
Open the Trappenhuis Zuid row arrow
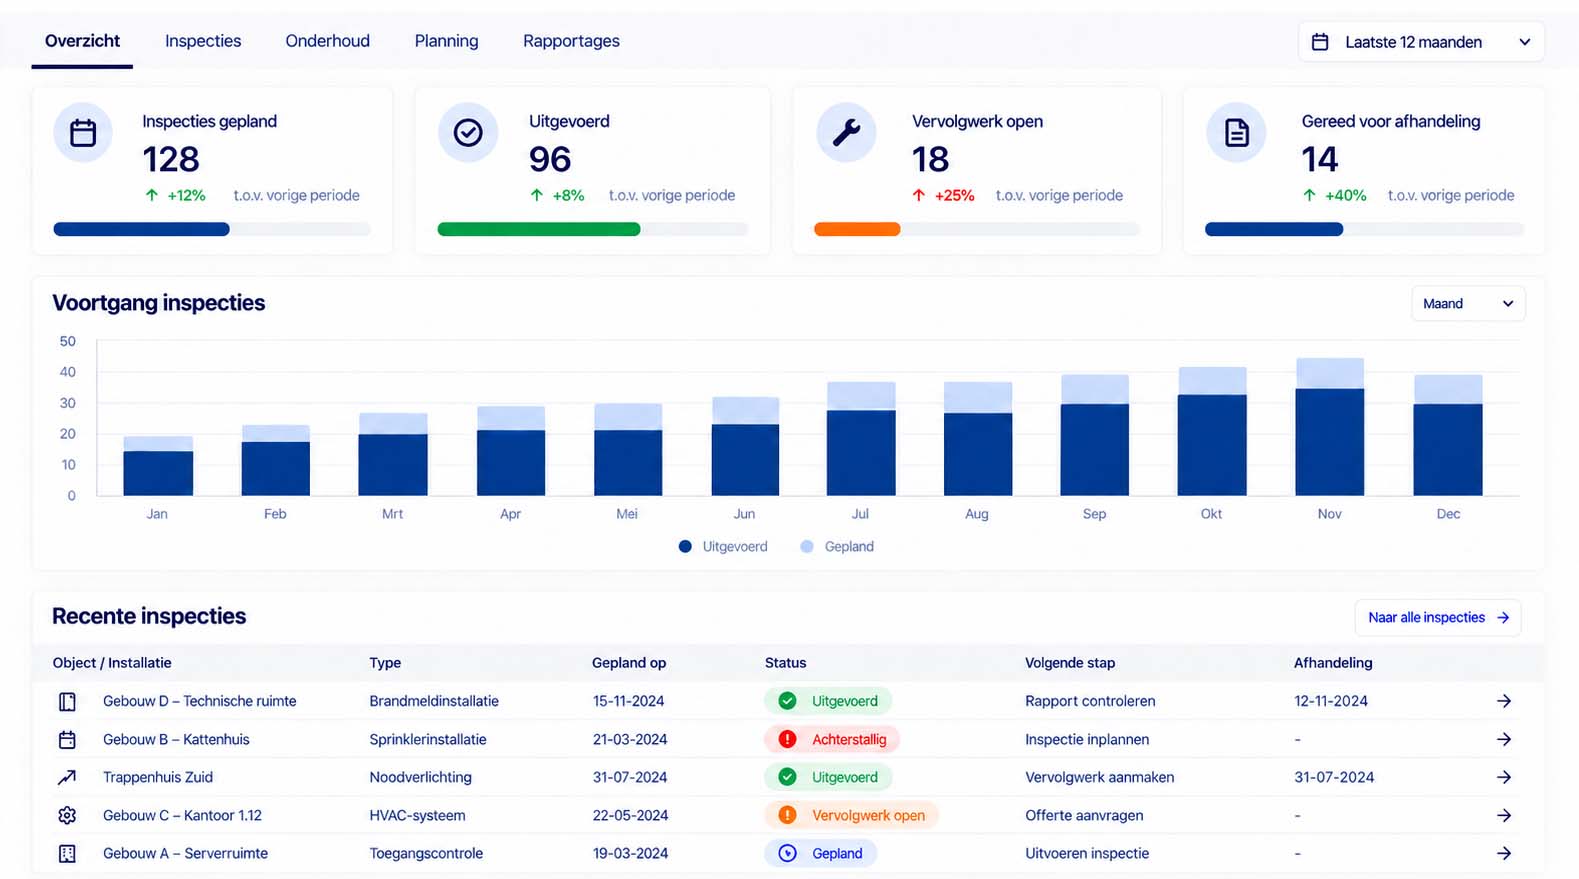point(1503,777)
